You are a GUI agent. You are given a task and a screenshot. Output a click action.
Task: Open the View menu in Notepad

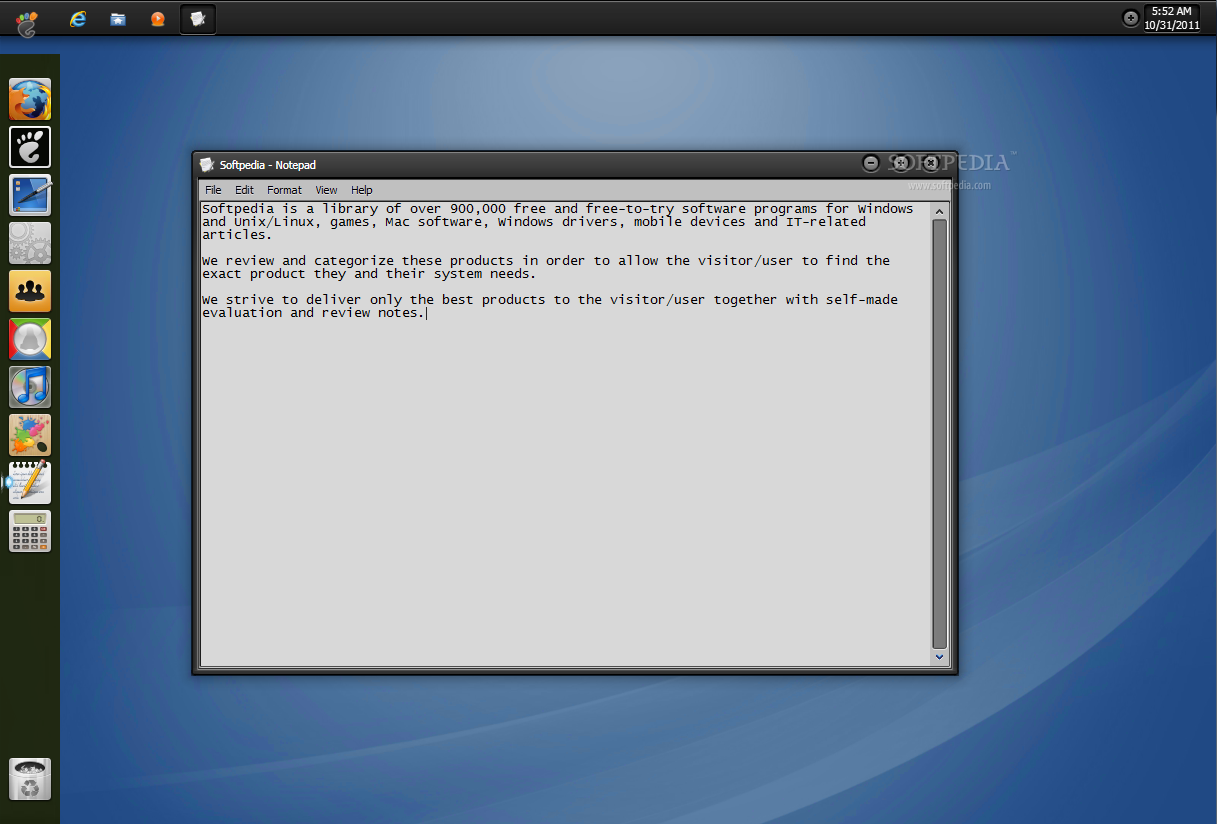click(326, 190)
